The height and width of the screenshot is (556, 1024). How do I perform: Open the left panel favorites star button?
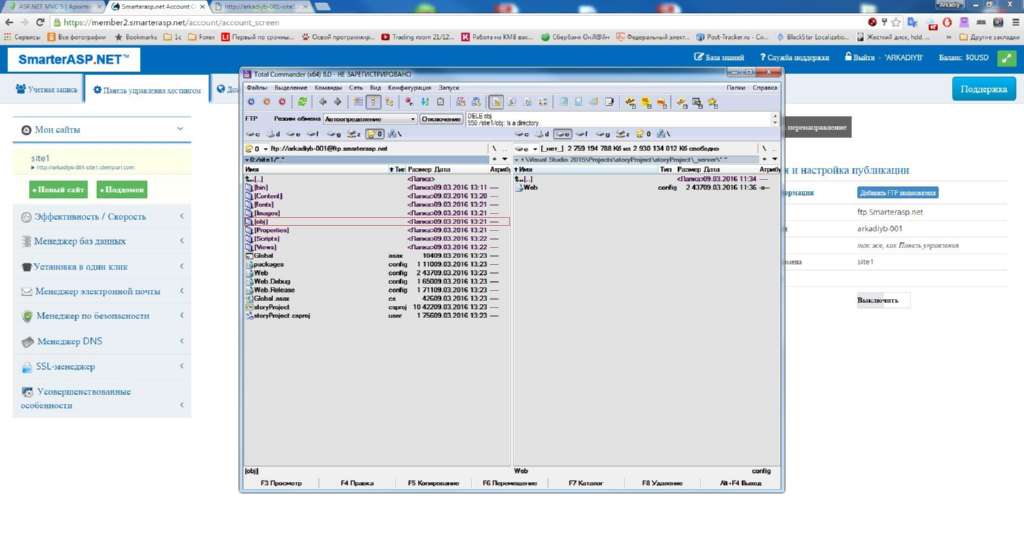(x=494, y=159)
